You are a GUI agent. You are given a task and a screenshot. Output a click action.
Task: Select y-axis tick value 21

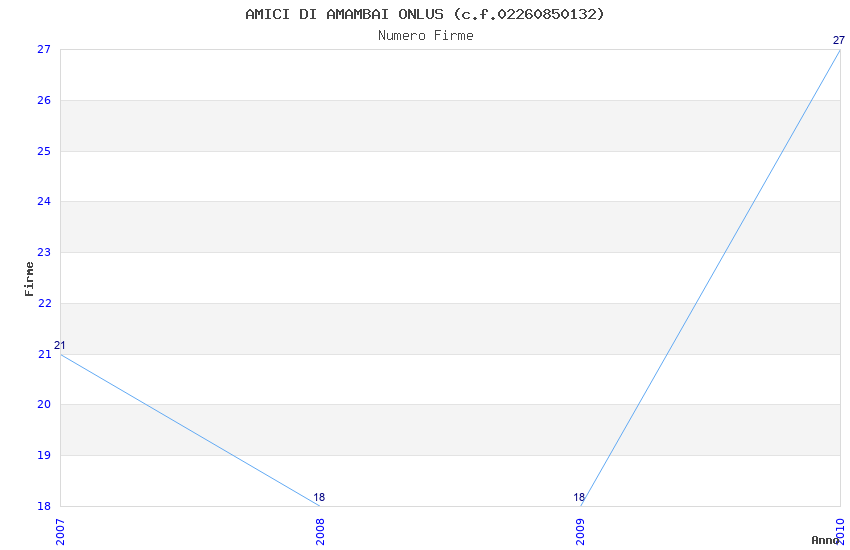click(44, 354)
